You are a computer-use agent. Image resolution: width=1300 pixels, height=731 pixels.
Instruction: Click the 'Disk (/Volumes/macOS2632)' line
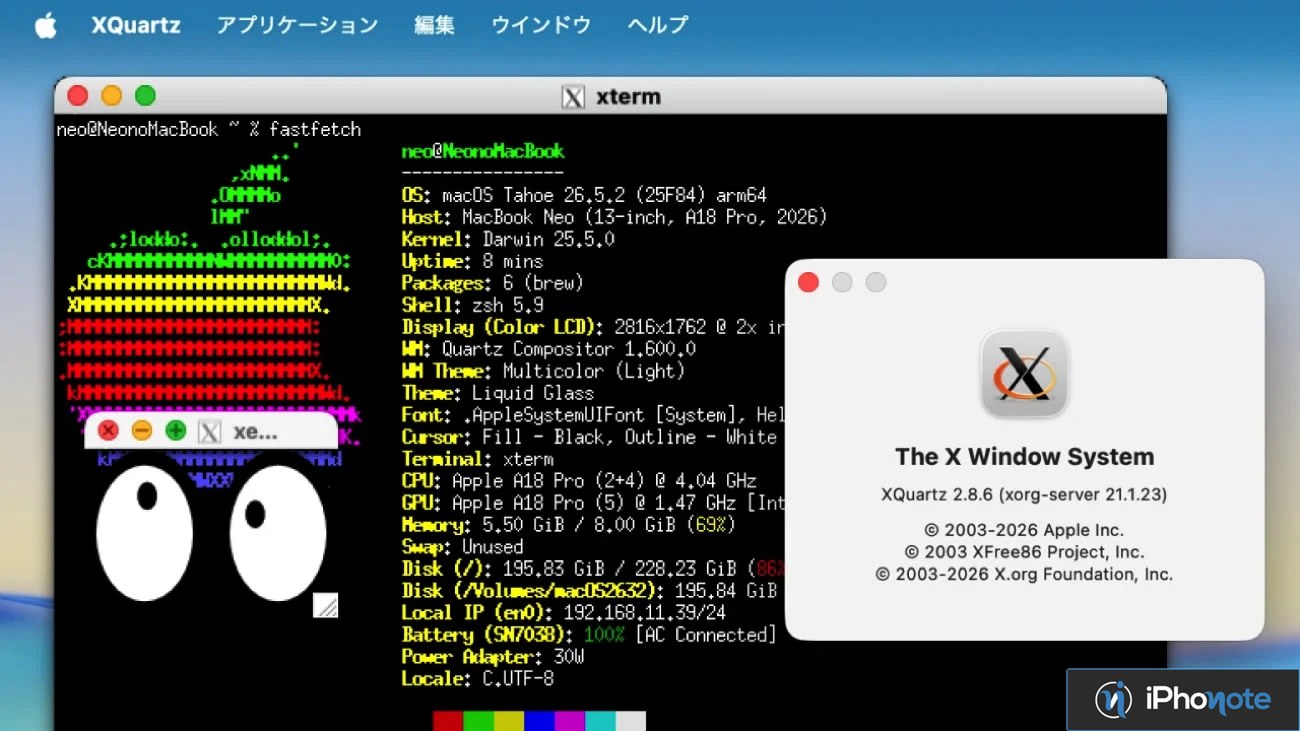(x=590, y=591)
